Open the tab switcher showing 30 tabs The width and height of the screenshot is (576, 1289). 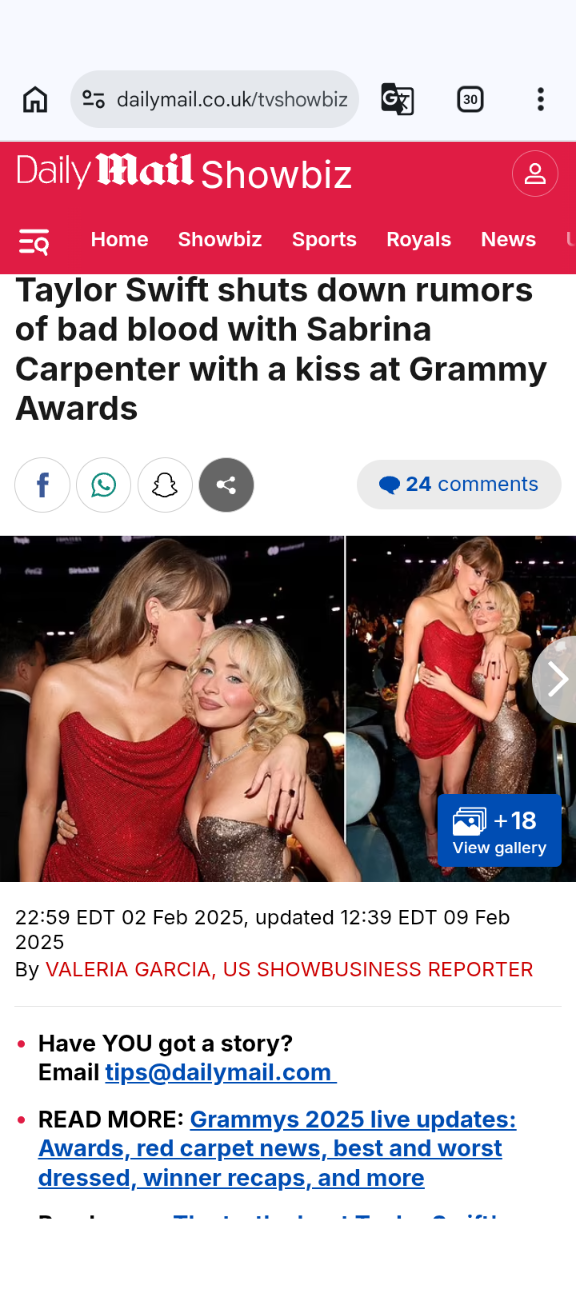pos(470,99)
